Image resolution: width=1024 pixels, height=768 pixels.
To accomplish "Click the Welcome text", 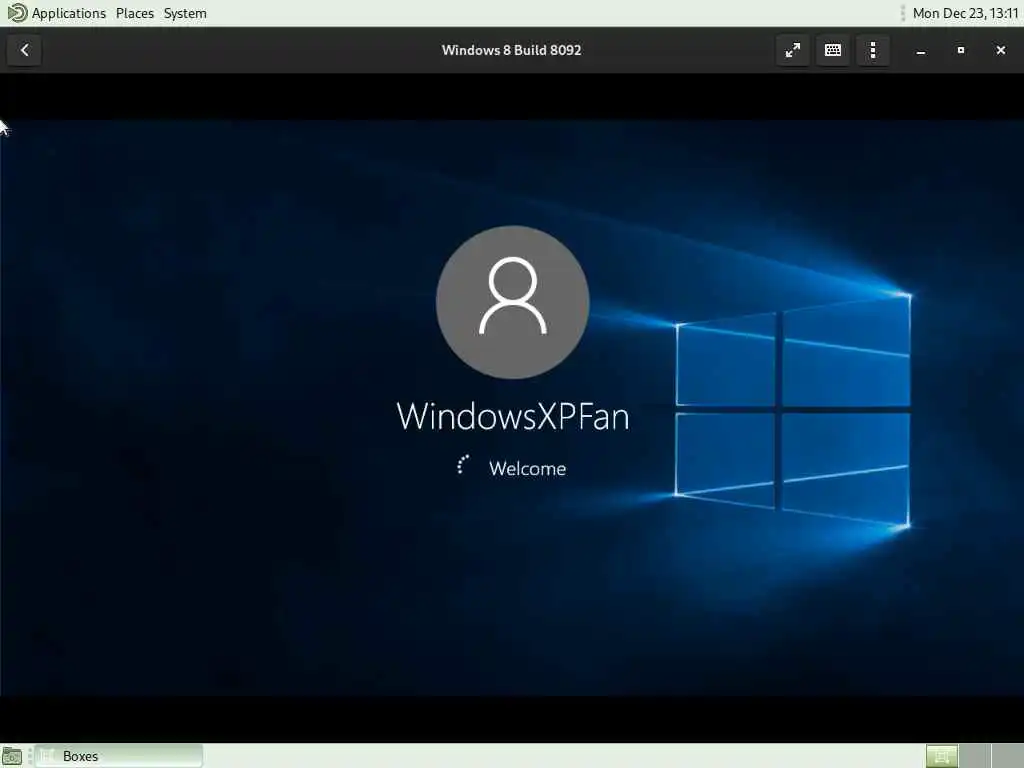I will click(x=528, y=468).
